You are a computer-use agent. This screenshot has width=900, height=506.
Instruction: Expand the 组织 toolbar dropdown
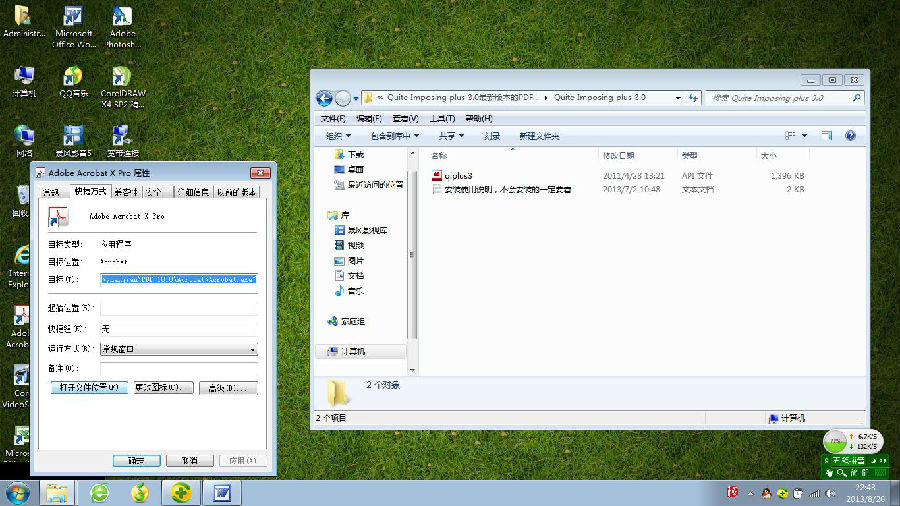pos(338,136)
